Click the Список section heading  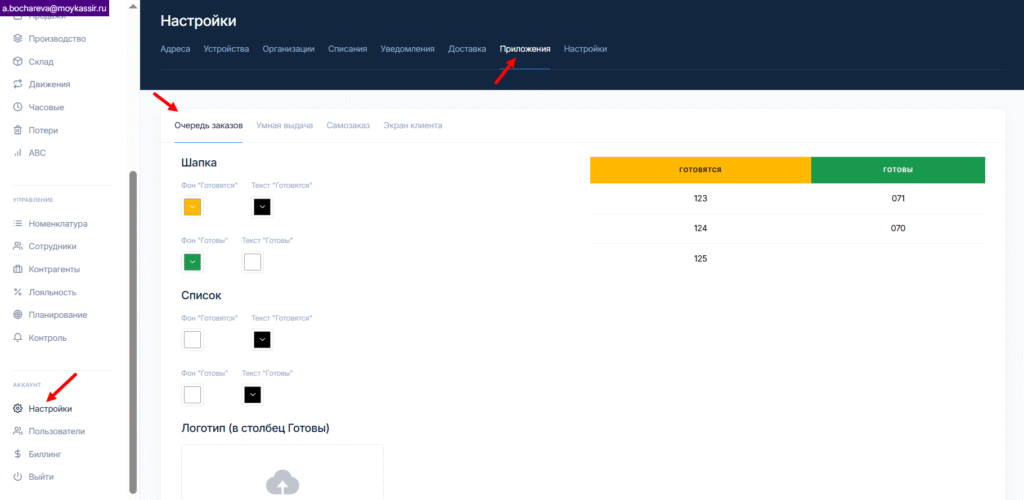201,295
